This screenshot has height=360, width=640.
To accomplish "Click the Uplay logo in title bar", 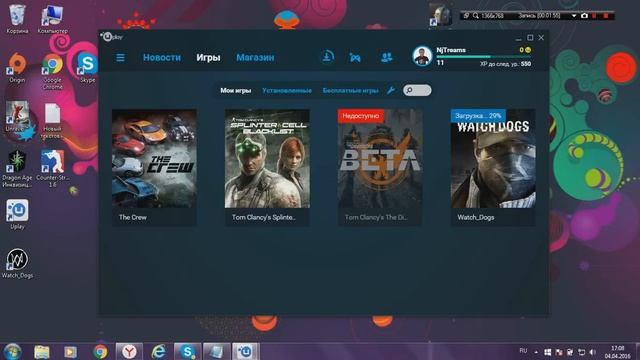I will click(111, 37).
